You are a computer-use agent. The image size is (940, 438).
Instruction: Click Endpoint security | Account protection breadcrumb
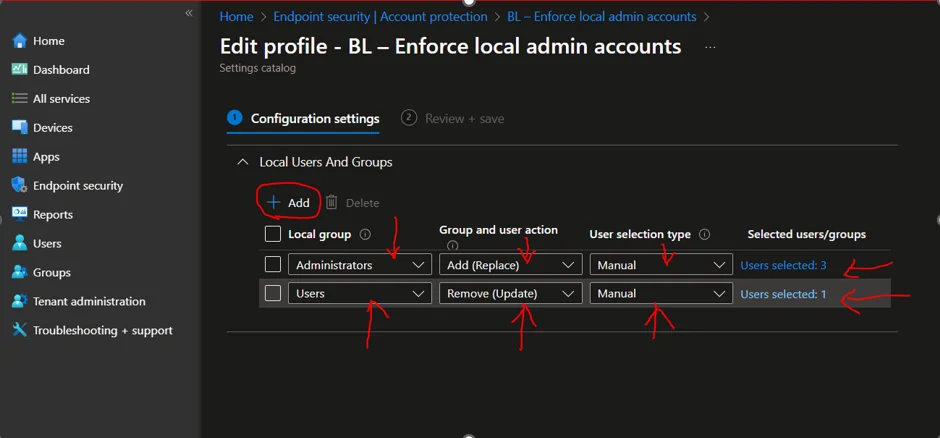tap(380, 17)
